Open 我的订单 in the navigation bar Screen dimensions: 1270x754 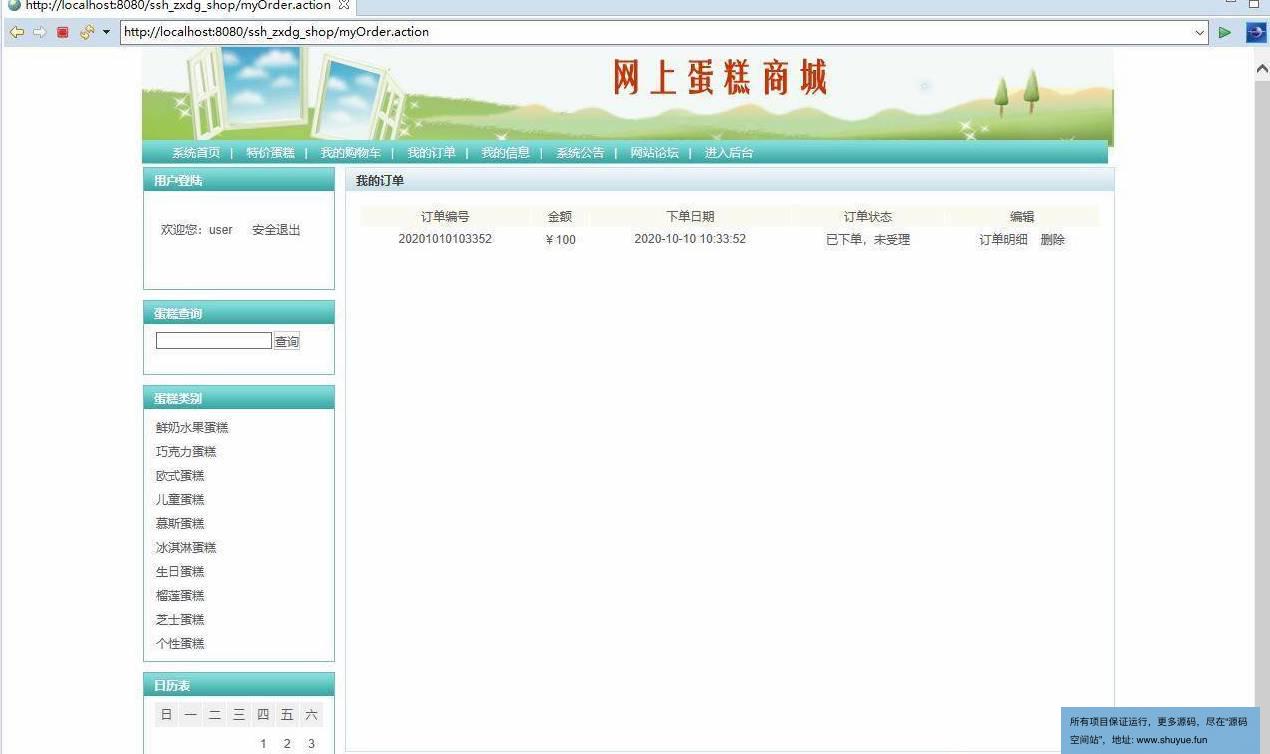click(431, 153)
